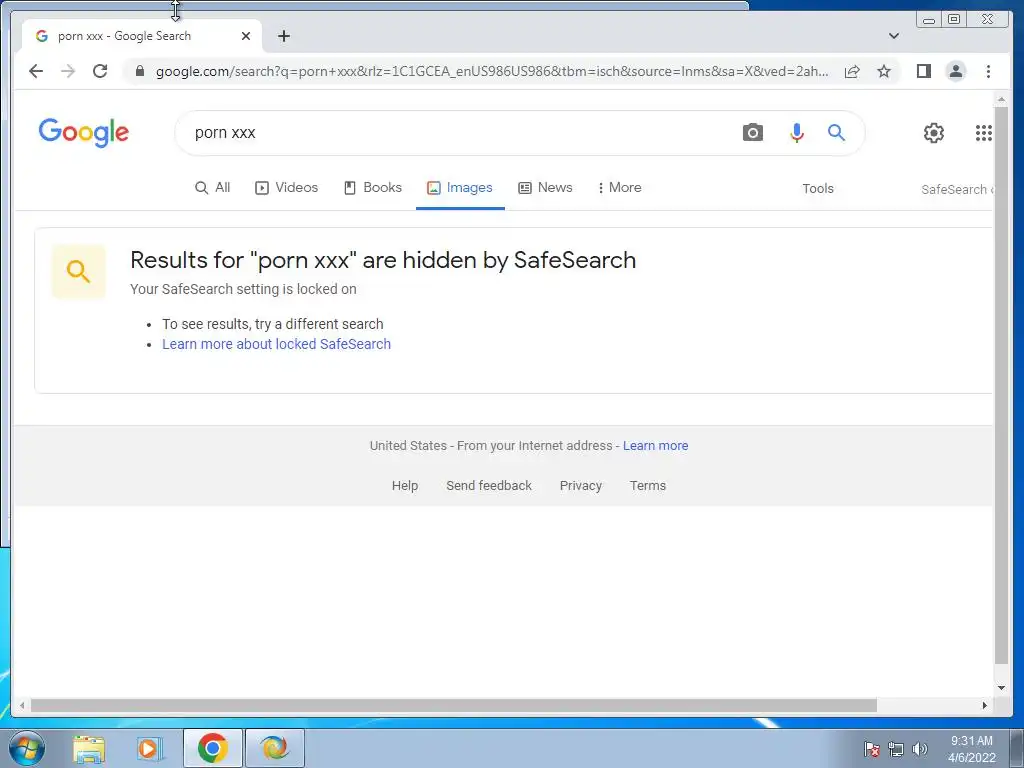
Task: Click the Google logo
Action: tap(84, 133)
